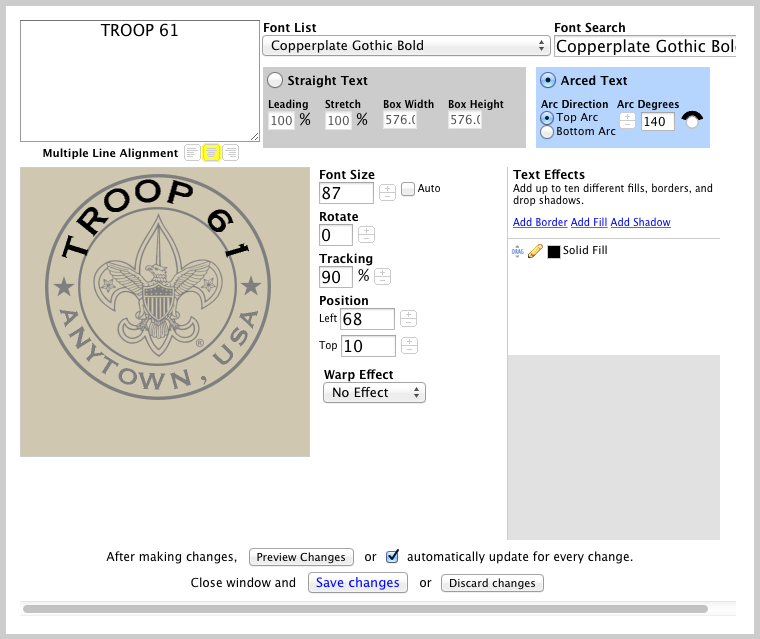Click the Font Search input field

[645, 46]
